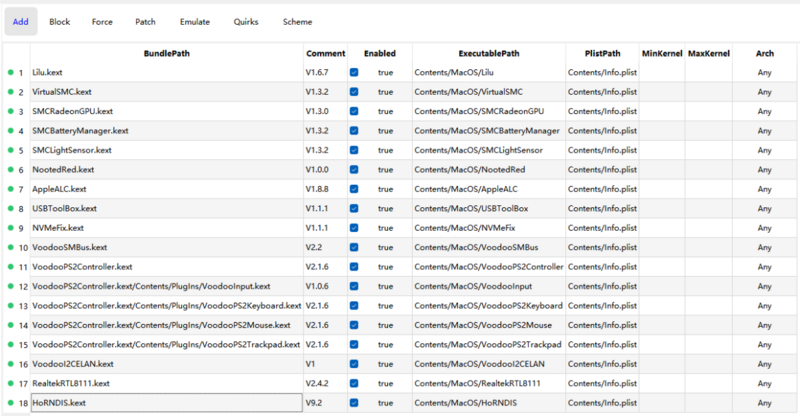Image resolution: width=800 pixels, height=416 pixels.
Task: Open the Force tab
Action: pos(102,22)
